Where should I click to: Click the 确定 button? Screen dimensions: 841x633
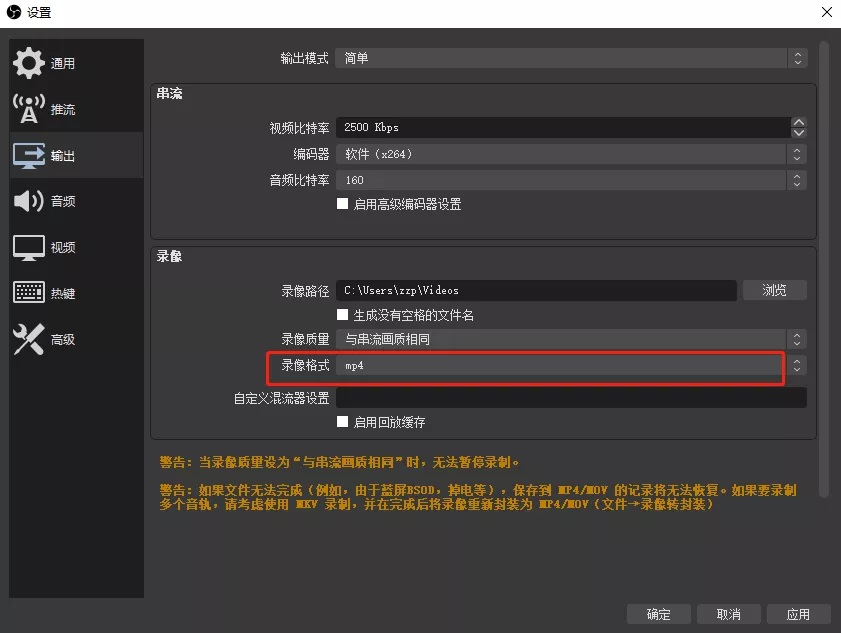[659, 614]
